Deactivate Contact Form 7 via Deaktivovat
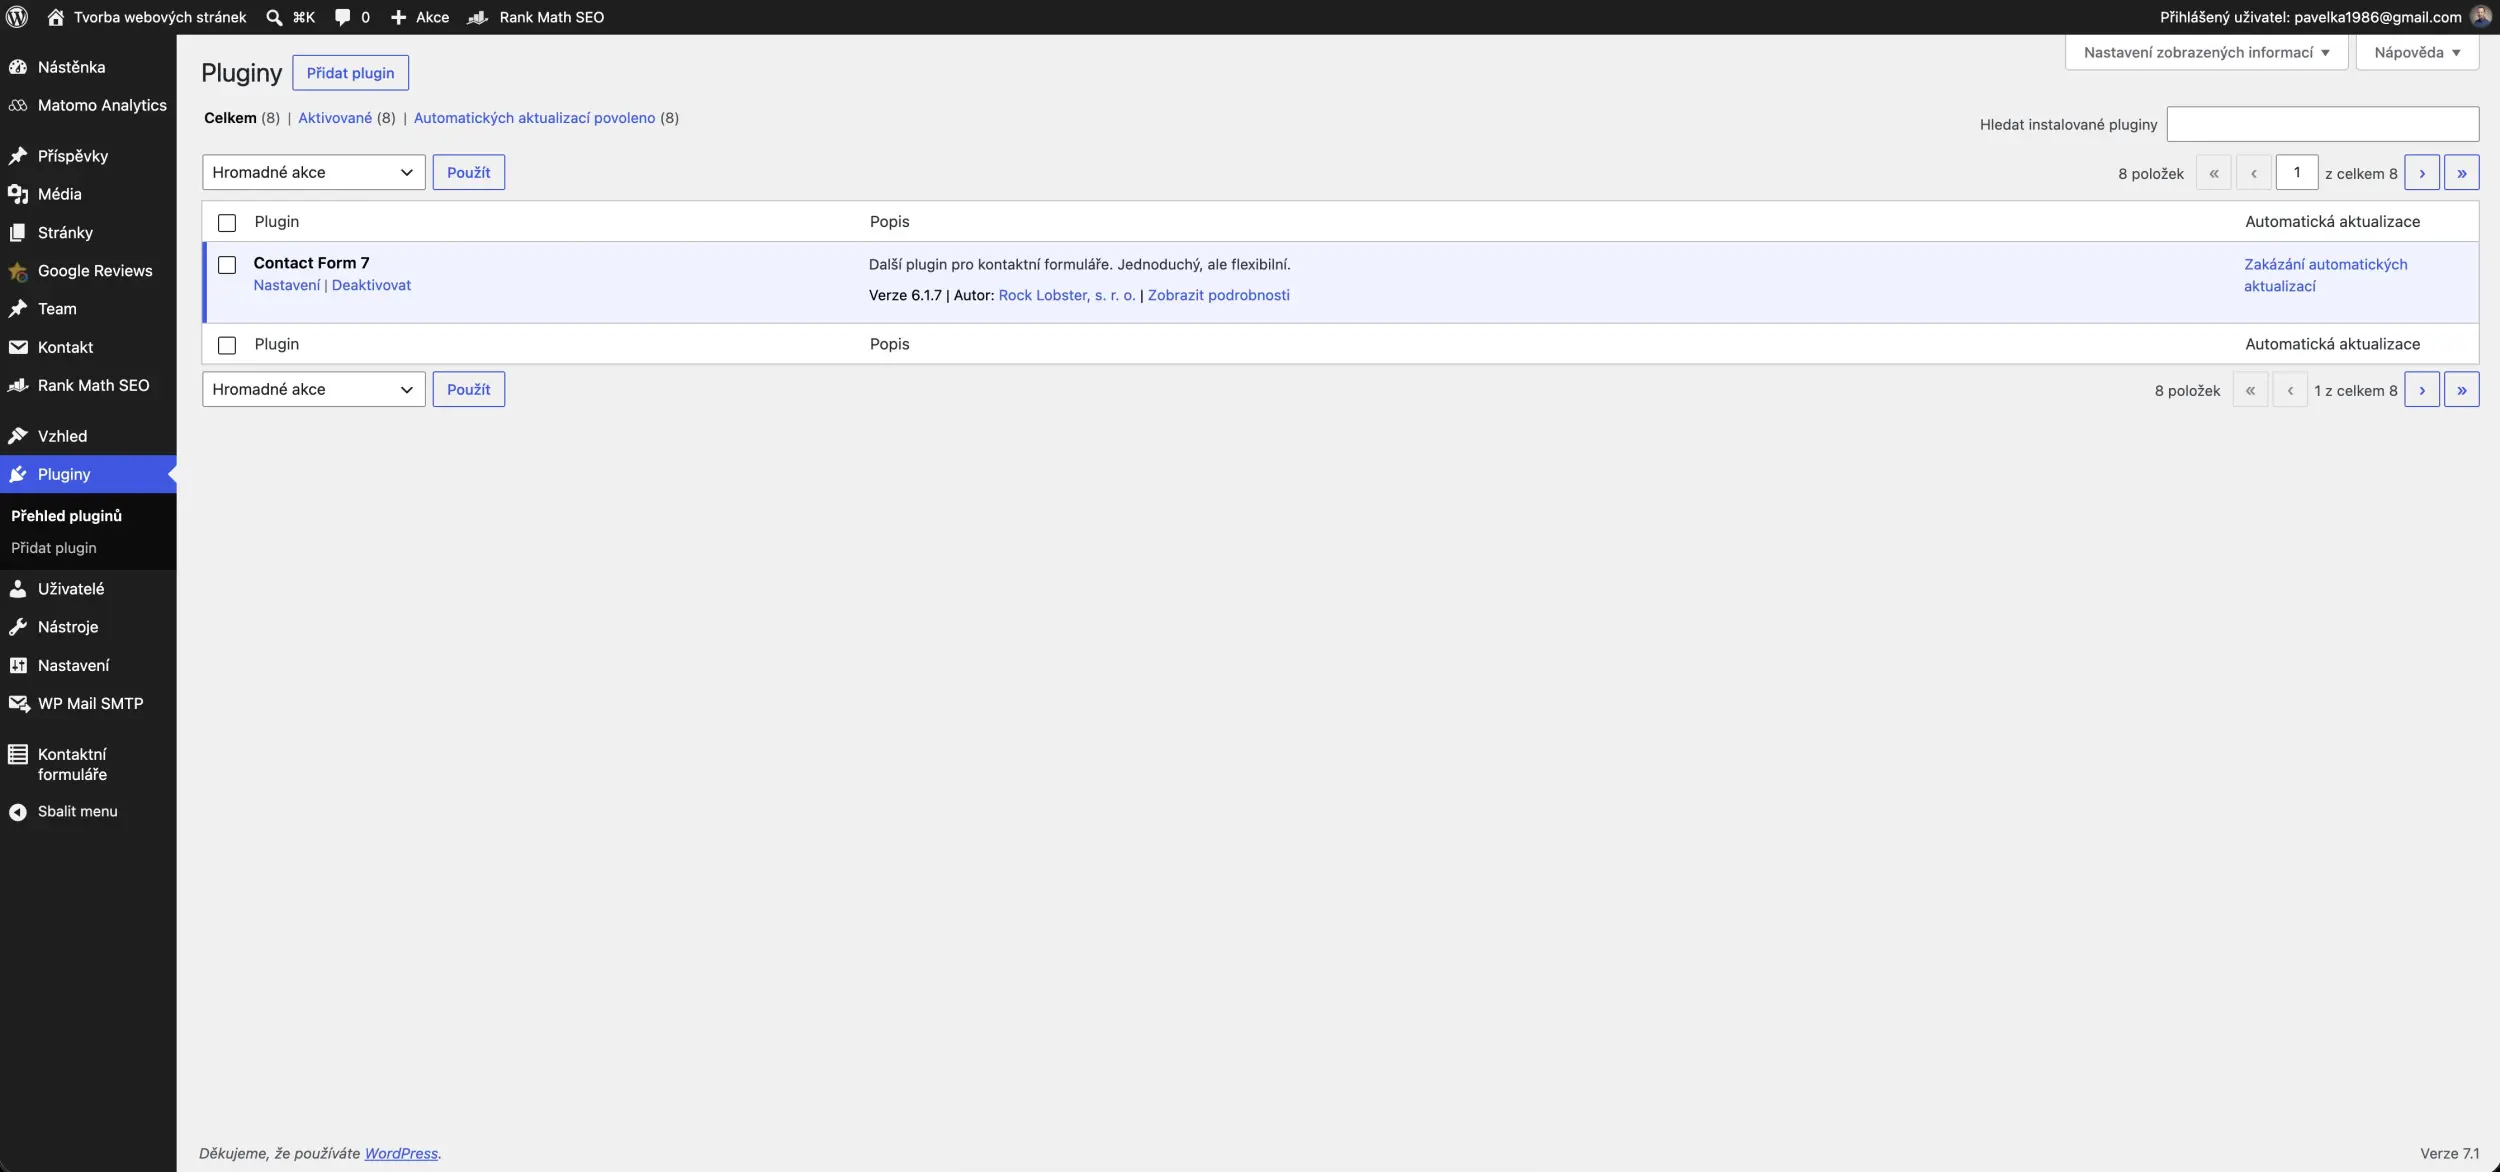The image size is (2500, 1172). tap(371, 285)
